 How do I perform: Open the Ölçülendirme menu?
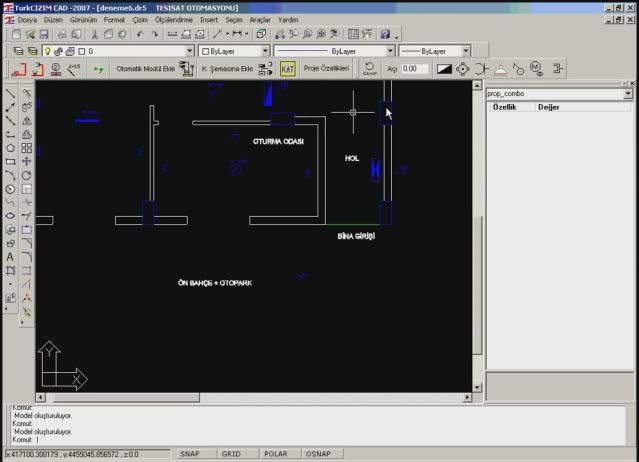(173, 20)
